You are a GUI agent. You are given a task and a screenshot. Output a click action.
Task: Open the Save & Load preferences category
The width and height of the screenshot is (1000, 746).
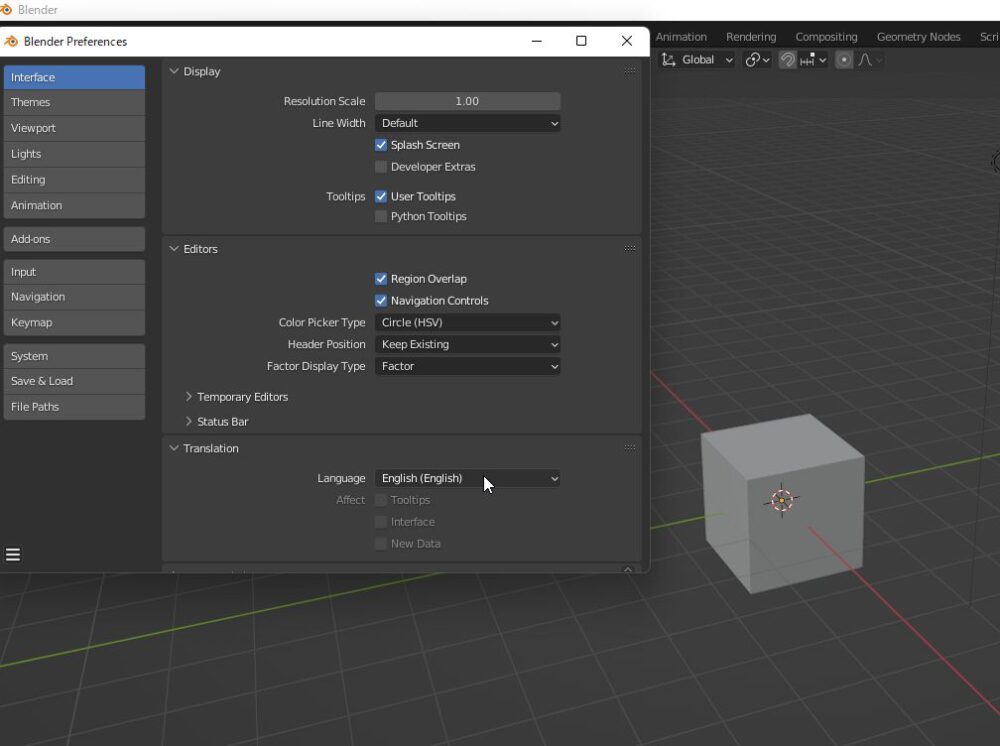[74, 381]
